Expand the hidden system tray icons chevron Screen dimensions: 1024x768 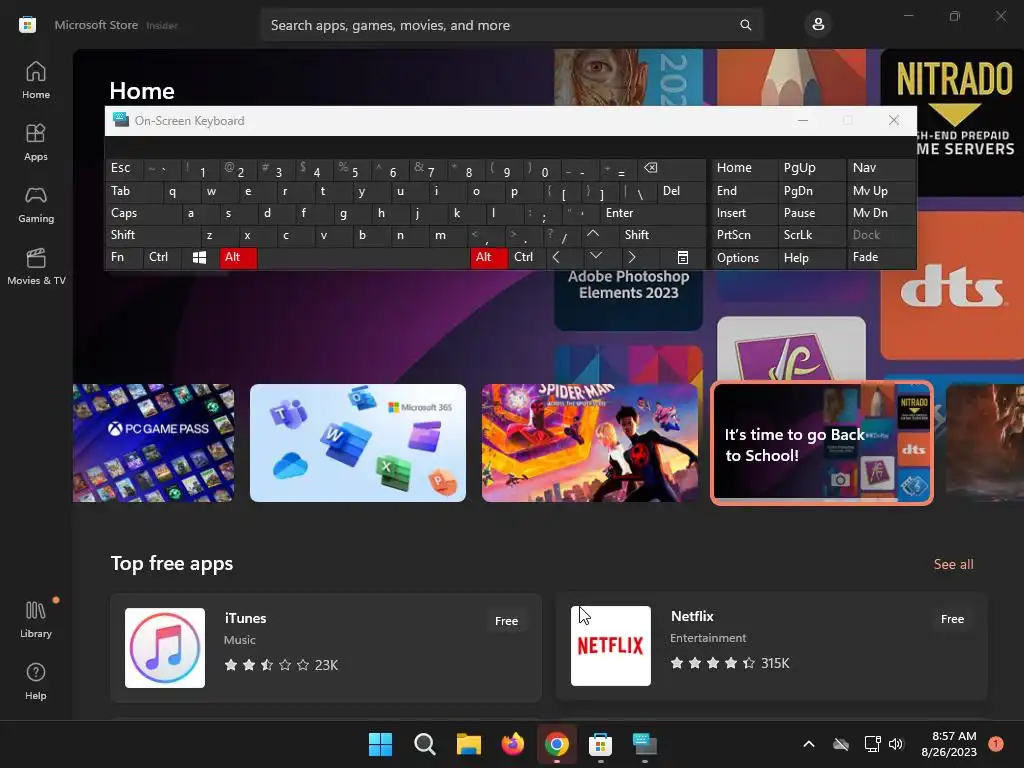(808, 744)
